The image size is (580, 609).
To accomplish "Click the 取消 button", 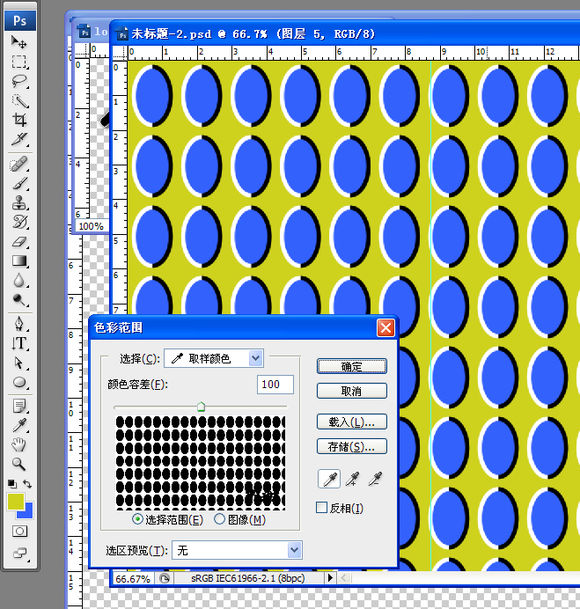I will [352, 391].
